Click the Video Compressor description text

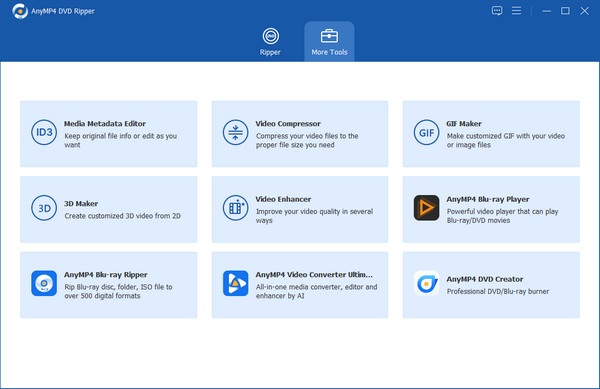[x=307, y=140]
